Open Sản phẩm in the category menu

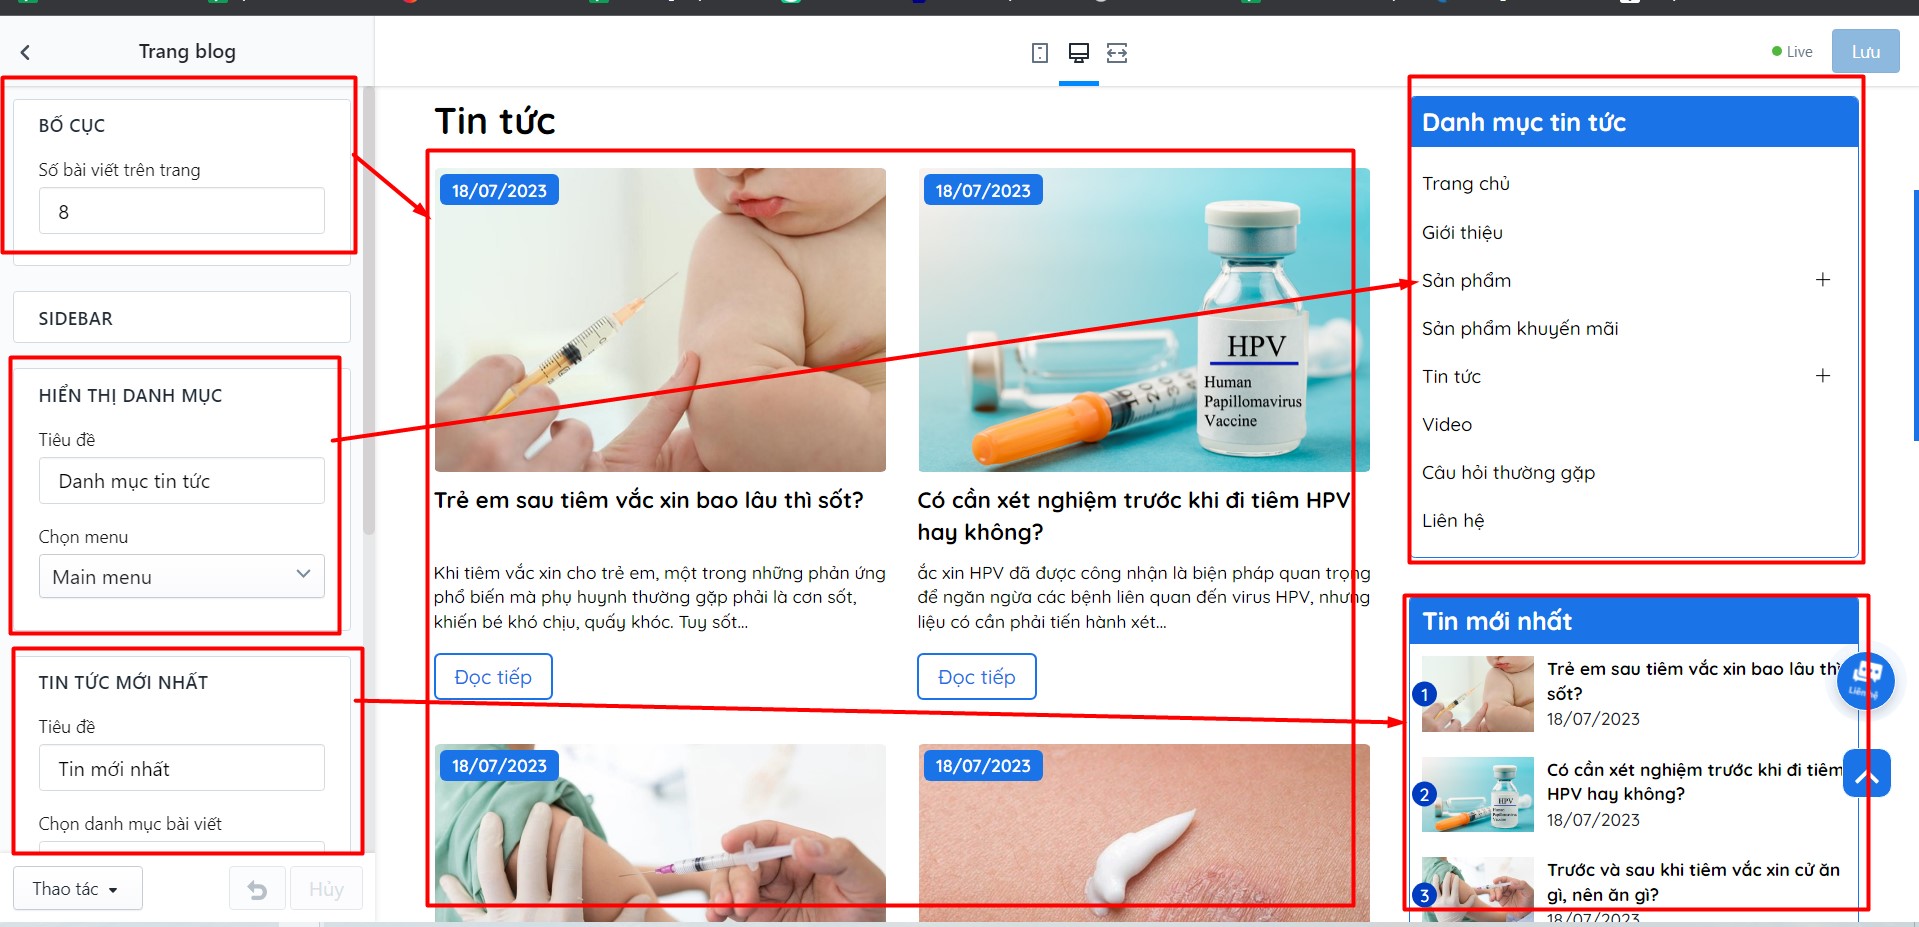point(1466,280)
